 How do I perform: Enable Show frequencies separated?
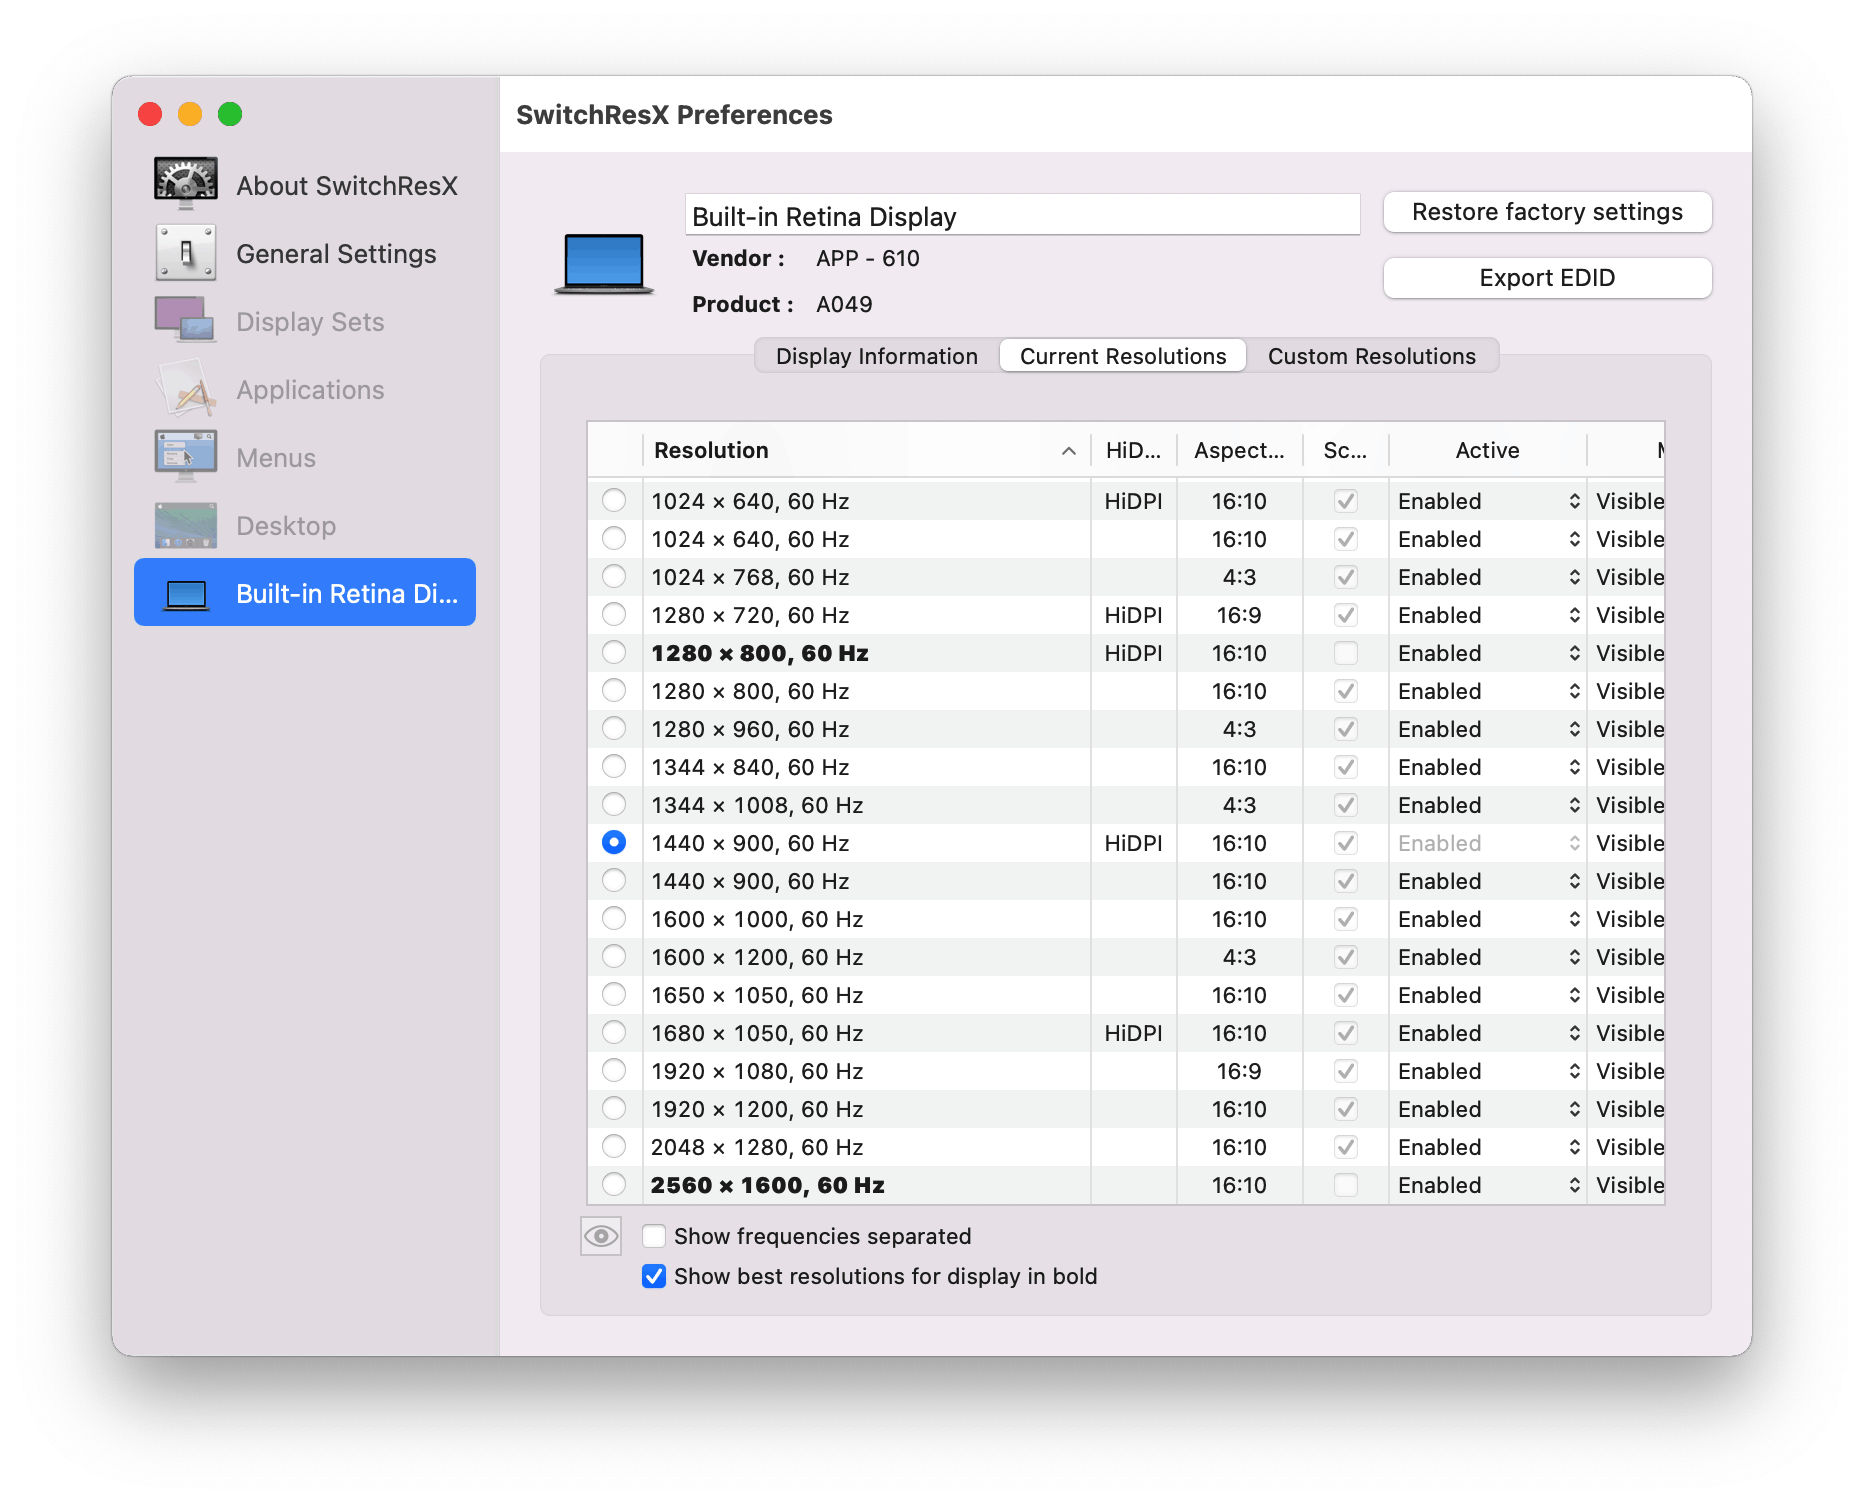[654, 1236]
